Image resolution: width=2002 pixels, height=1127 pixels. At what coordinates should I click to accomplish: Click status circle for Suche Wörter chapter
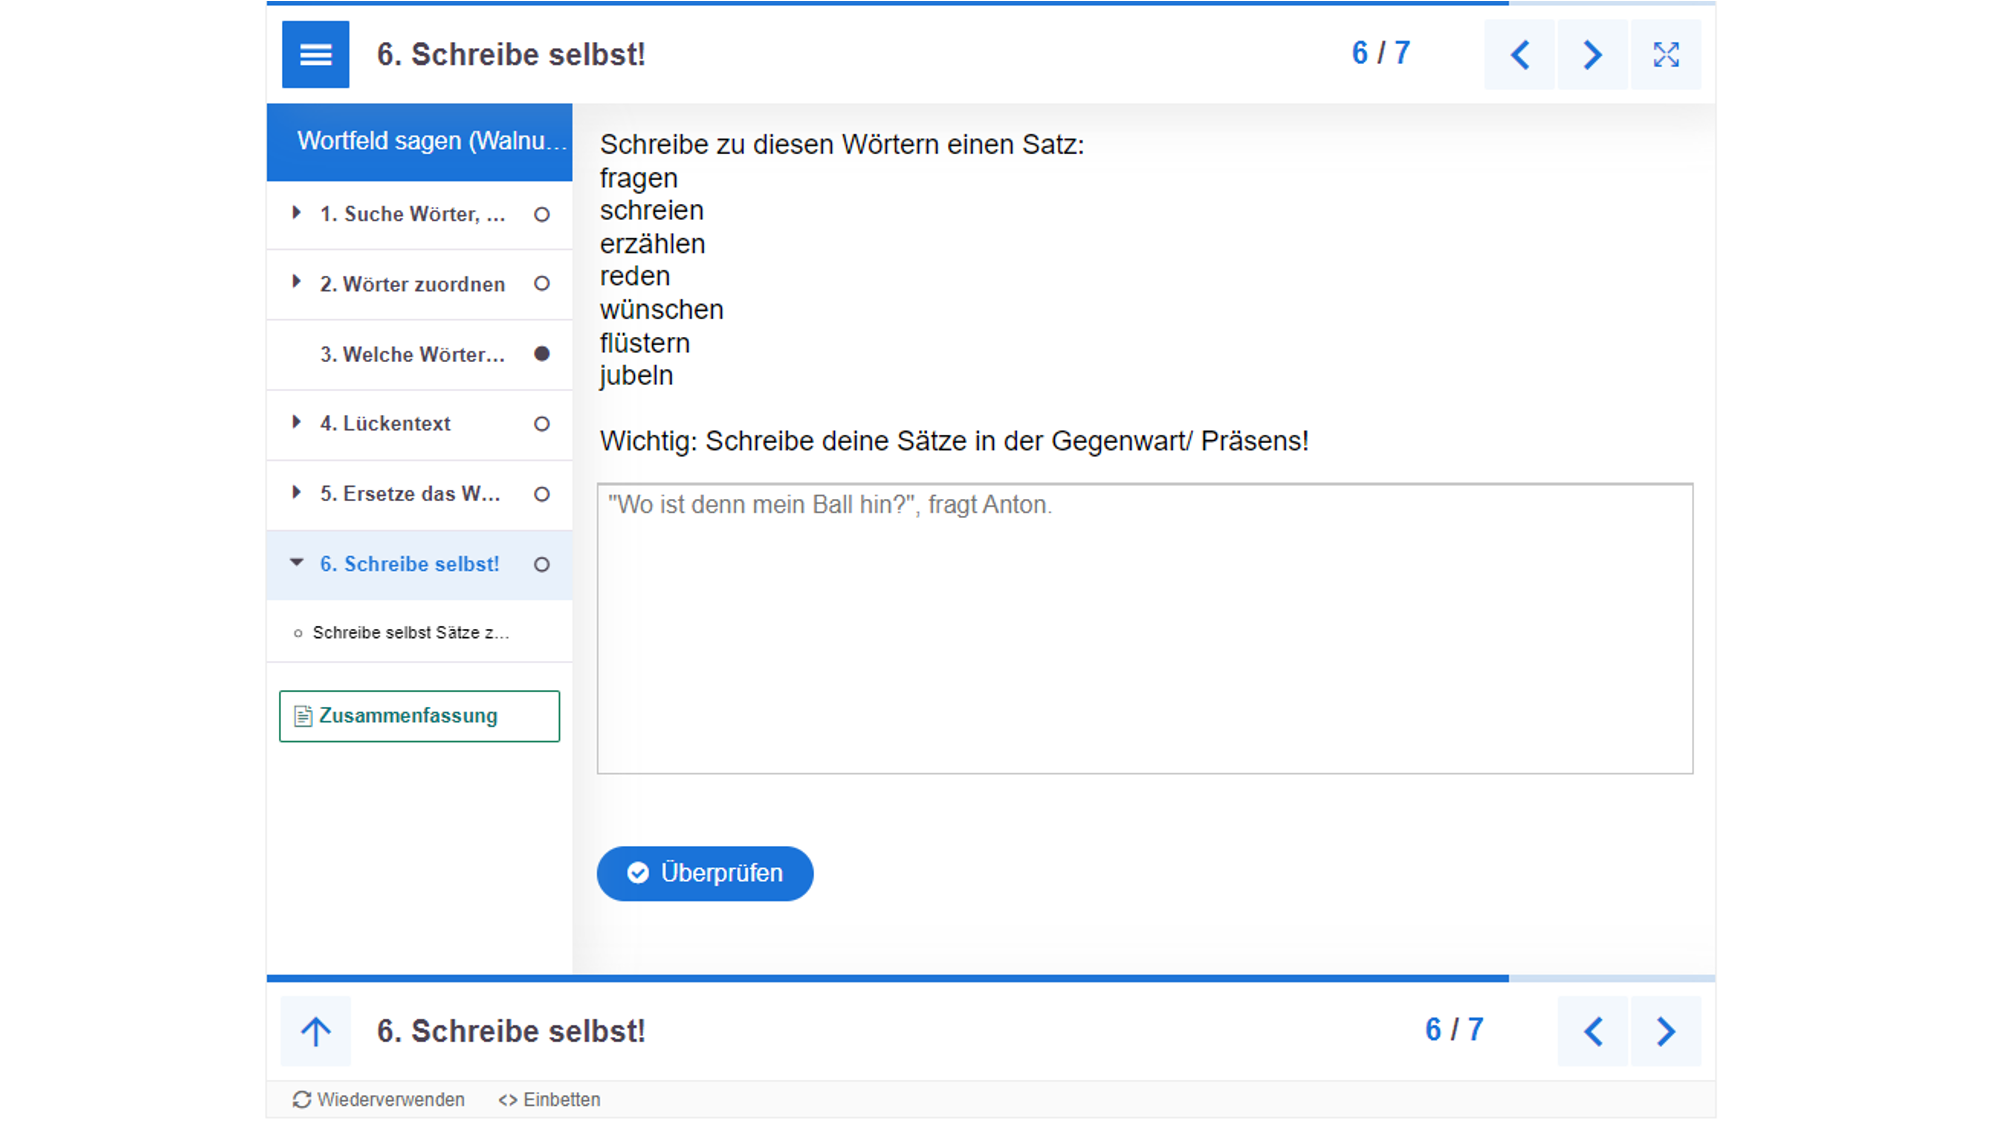coord(542,214)
